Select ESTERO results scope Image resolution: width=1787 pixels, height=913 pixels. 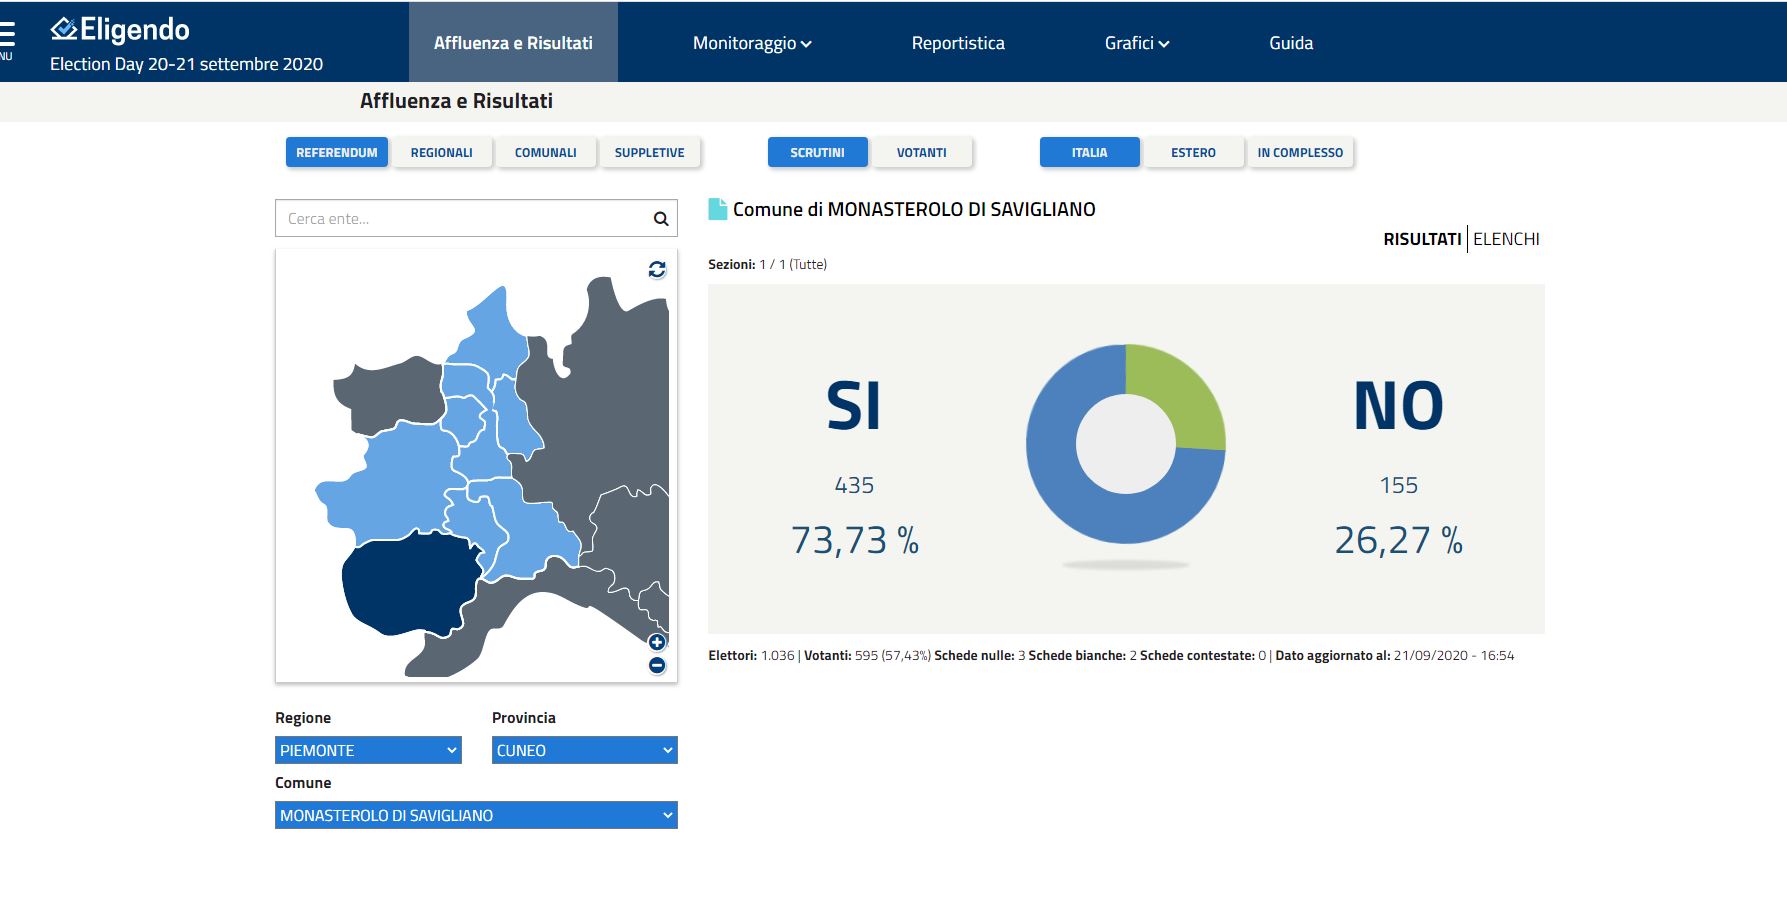pyautogui.click(x=1193, y=153)
